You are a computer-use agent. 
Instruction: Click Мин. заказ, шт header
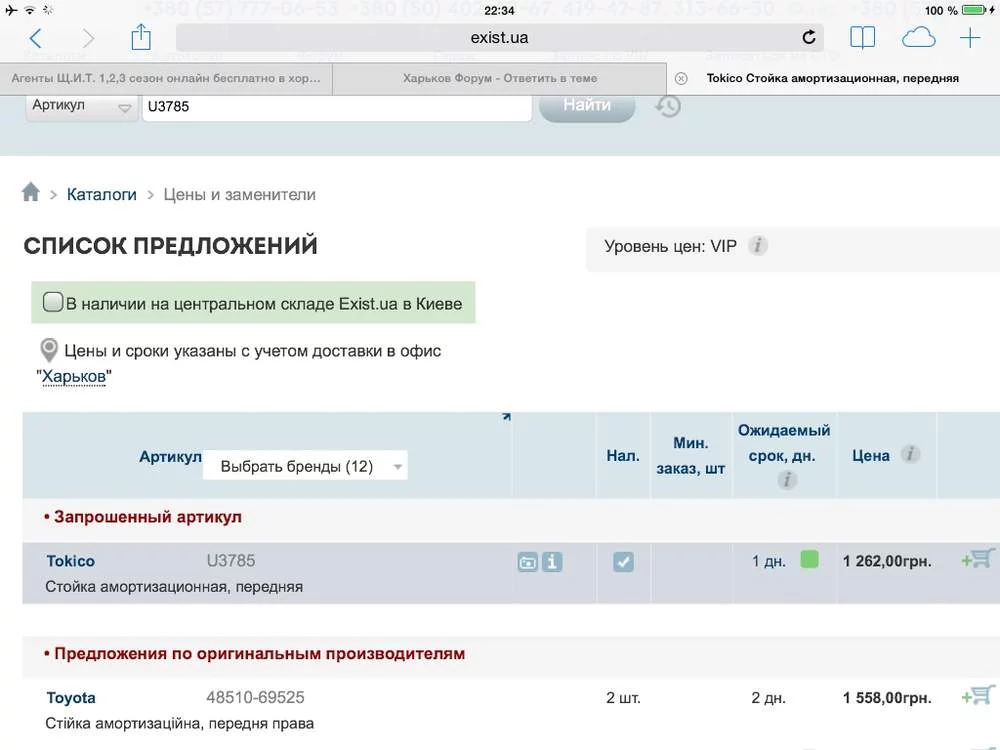pos(691,456)
